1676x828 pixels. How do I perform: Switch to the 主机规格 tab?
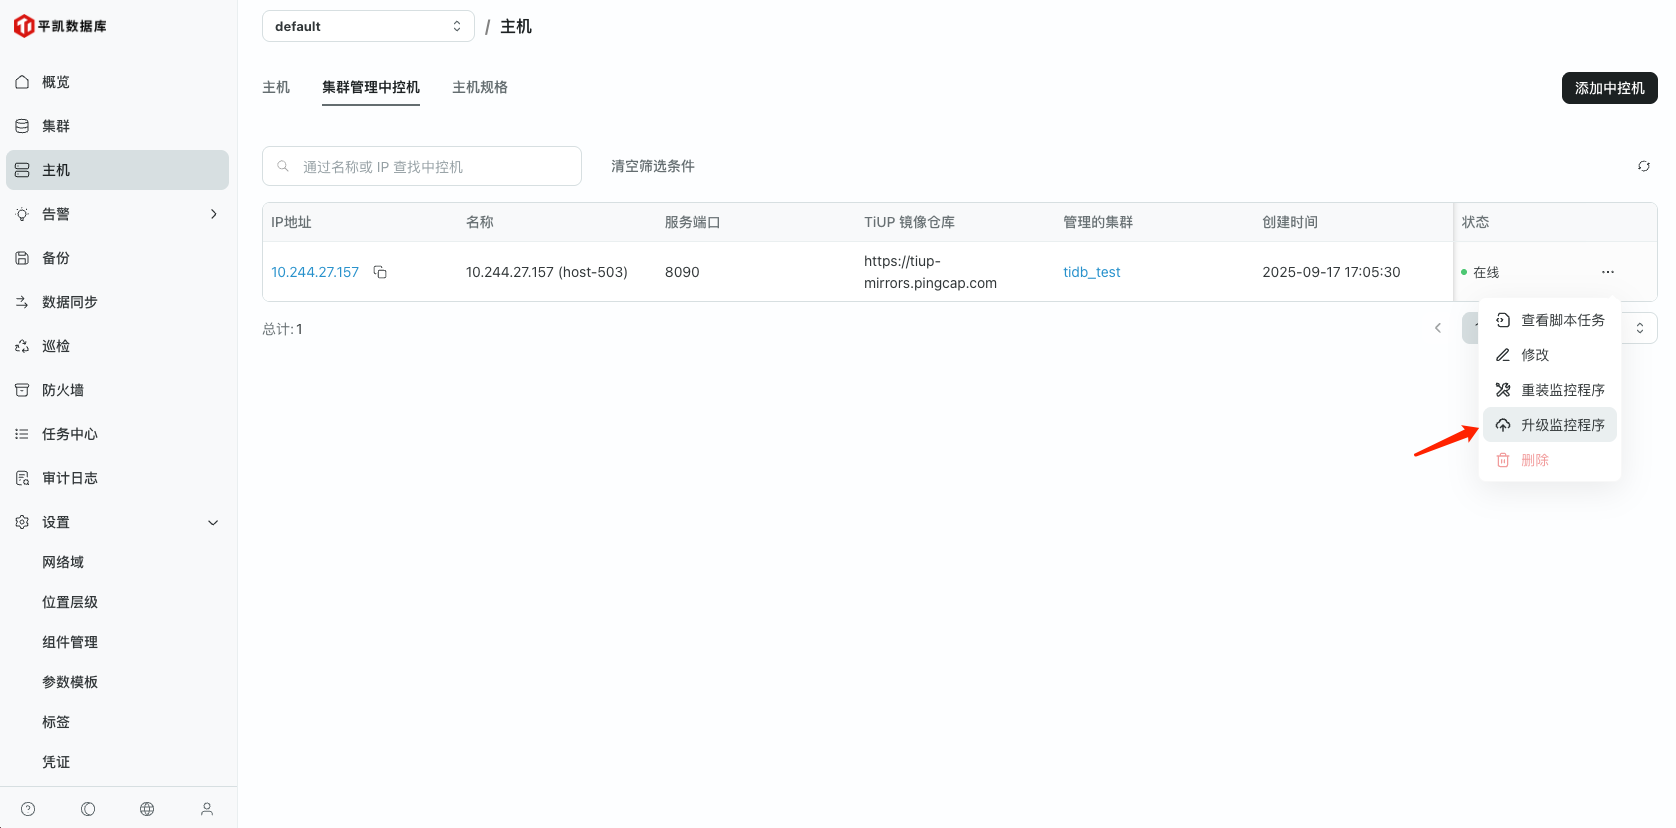(479, 87)
